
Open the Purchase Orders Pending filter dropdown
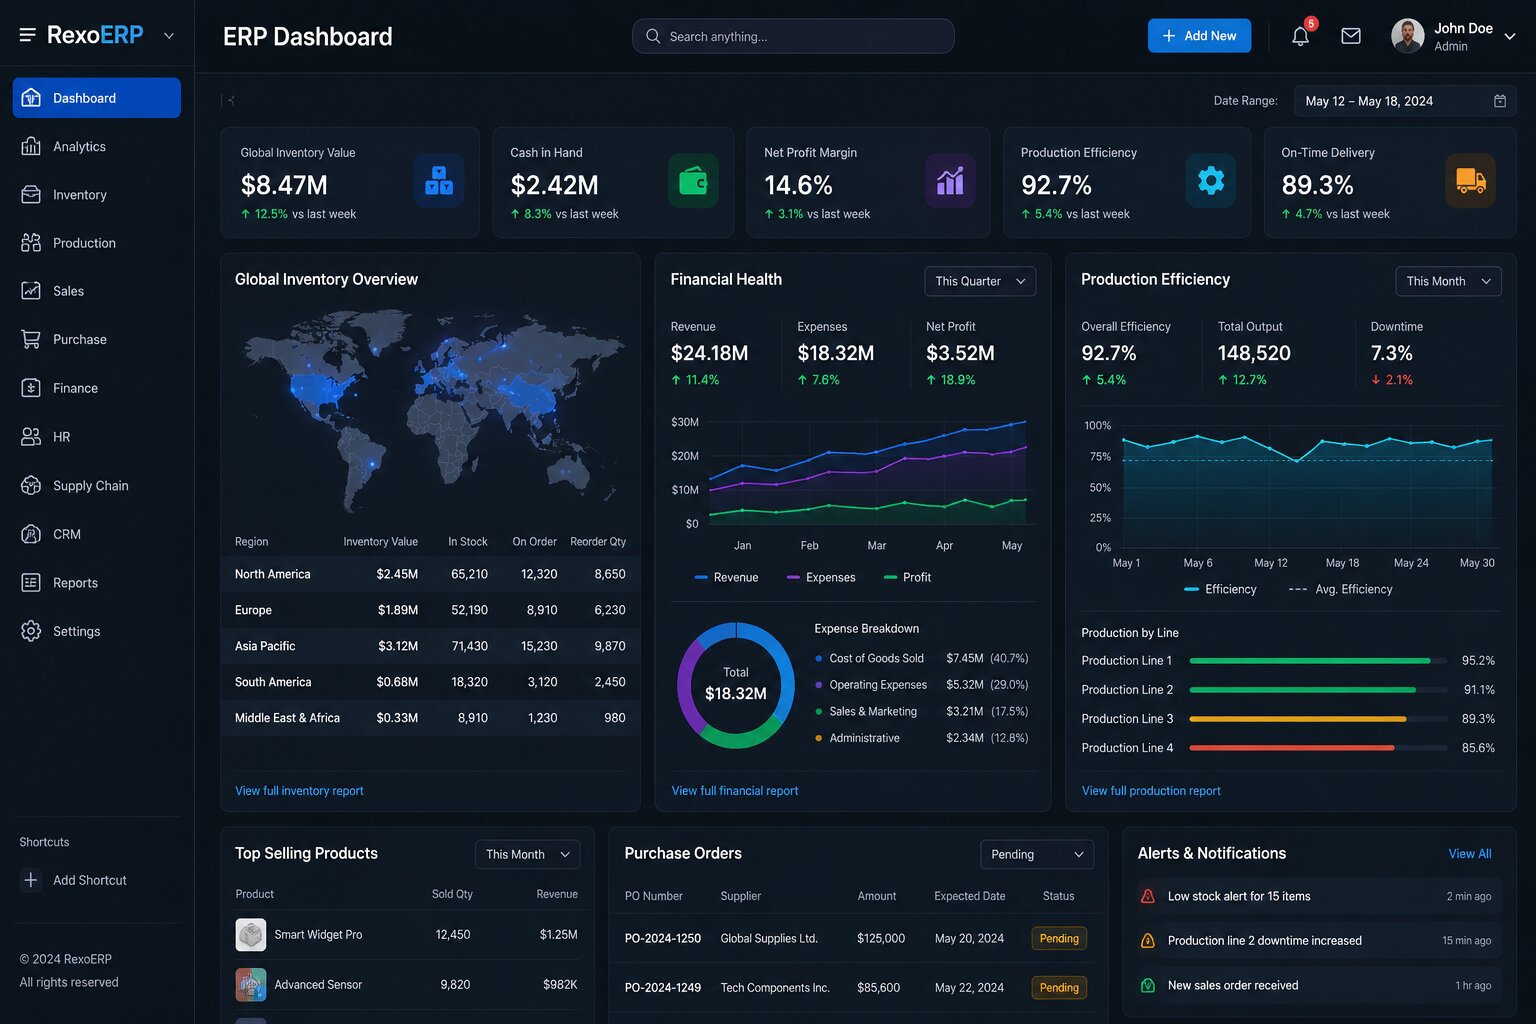pos(1037,854)
